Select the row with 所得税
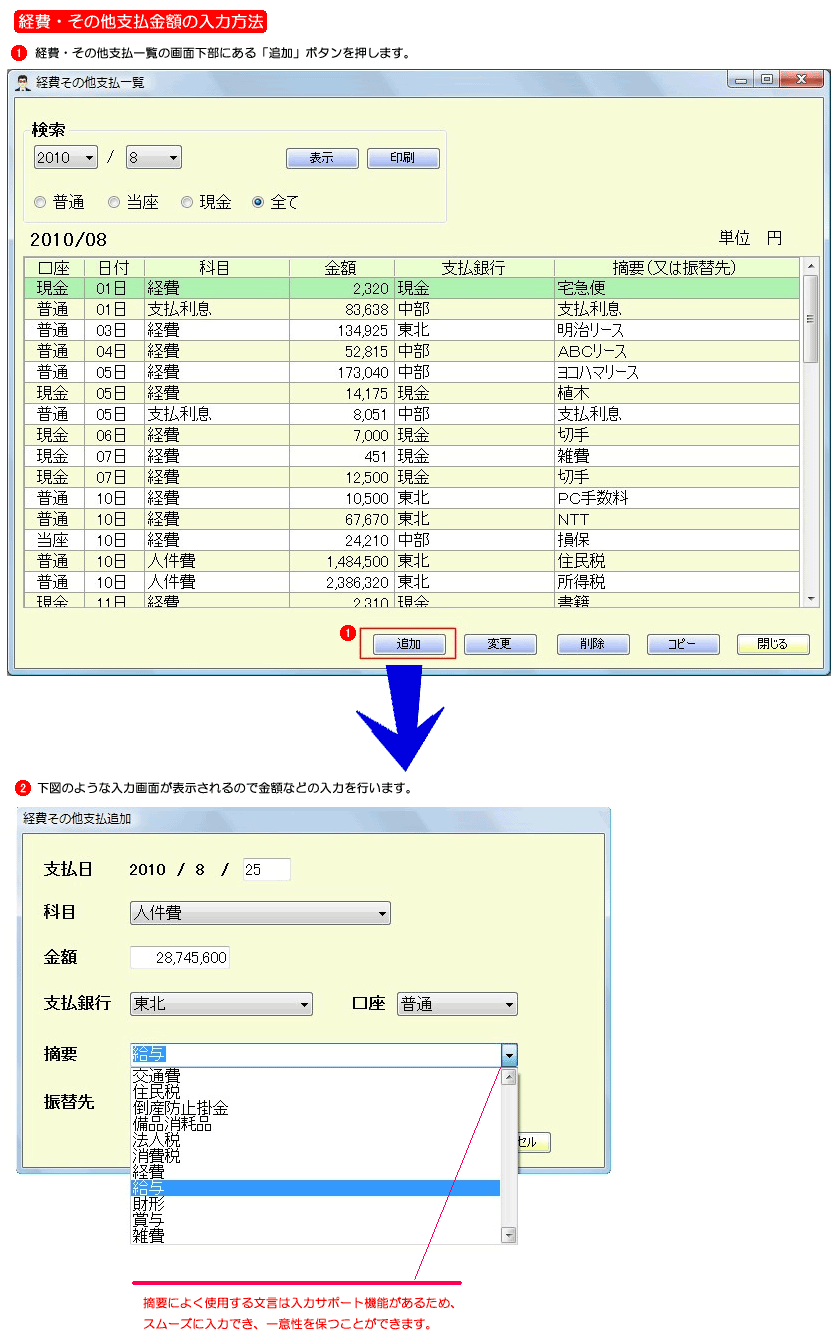Screen dimensions: 837x1340 pos(412,582)
